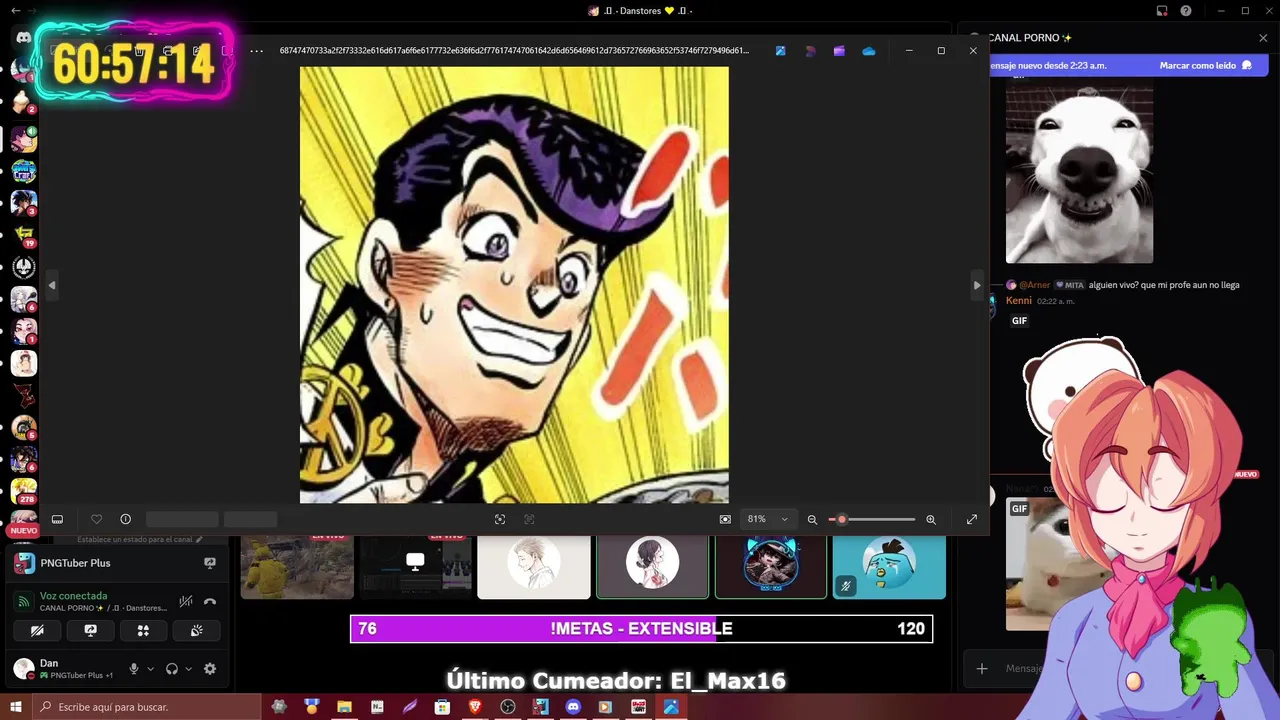This screenshot has height=720, width=1280.
Task: Favorite the image with the heart icon
Action: (x=96, y=519)
